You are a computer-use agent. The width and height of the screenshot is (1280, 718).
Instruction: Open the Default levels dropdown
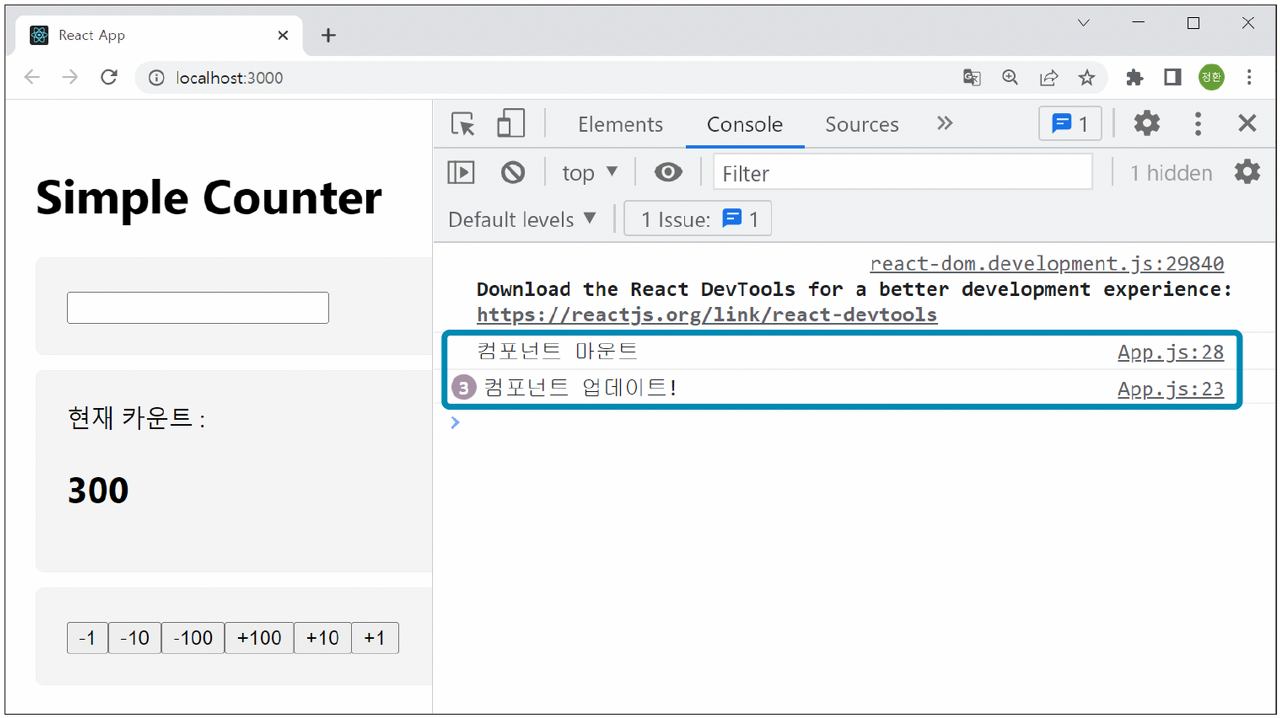pyautogui.click(x=522, y=219)
